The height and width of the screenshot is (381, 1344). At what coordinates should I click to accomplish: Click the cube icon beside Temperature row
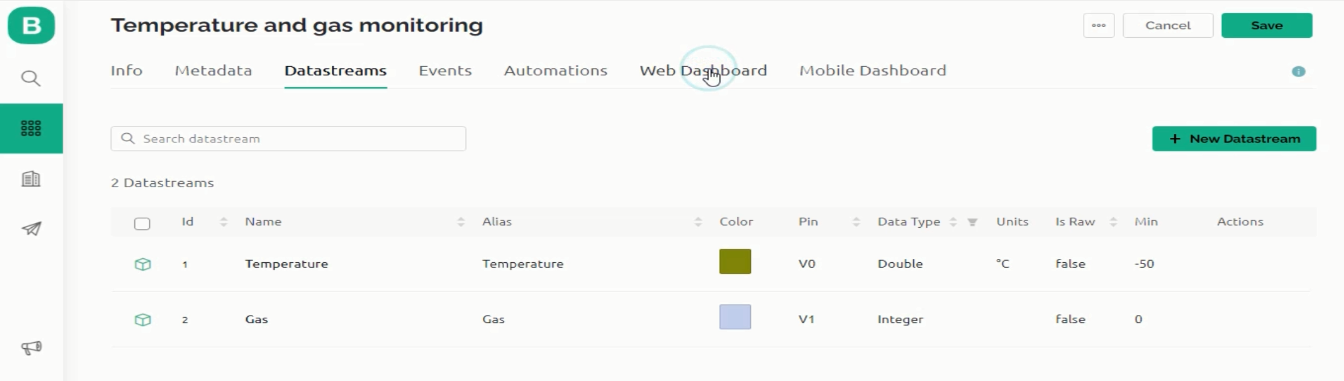click(x=142, y=264)
